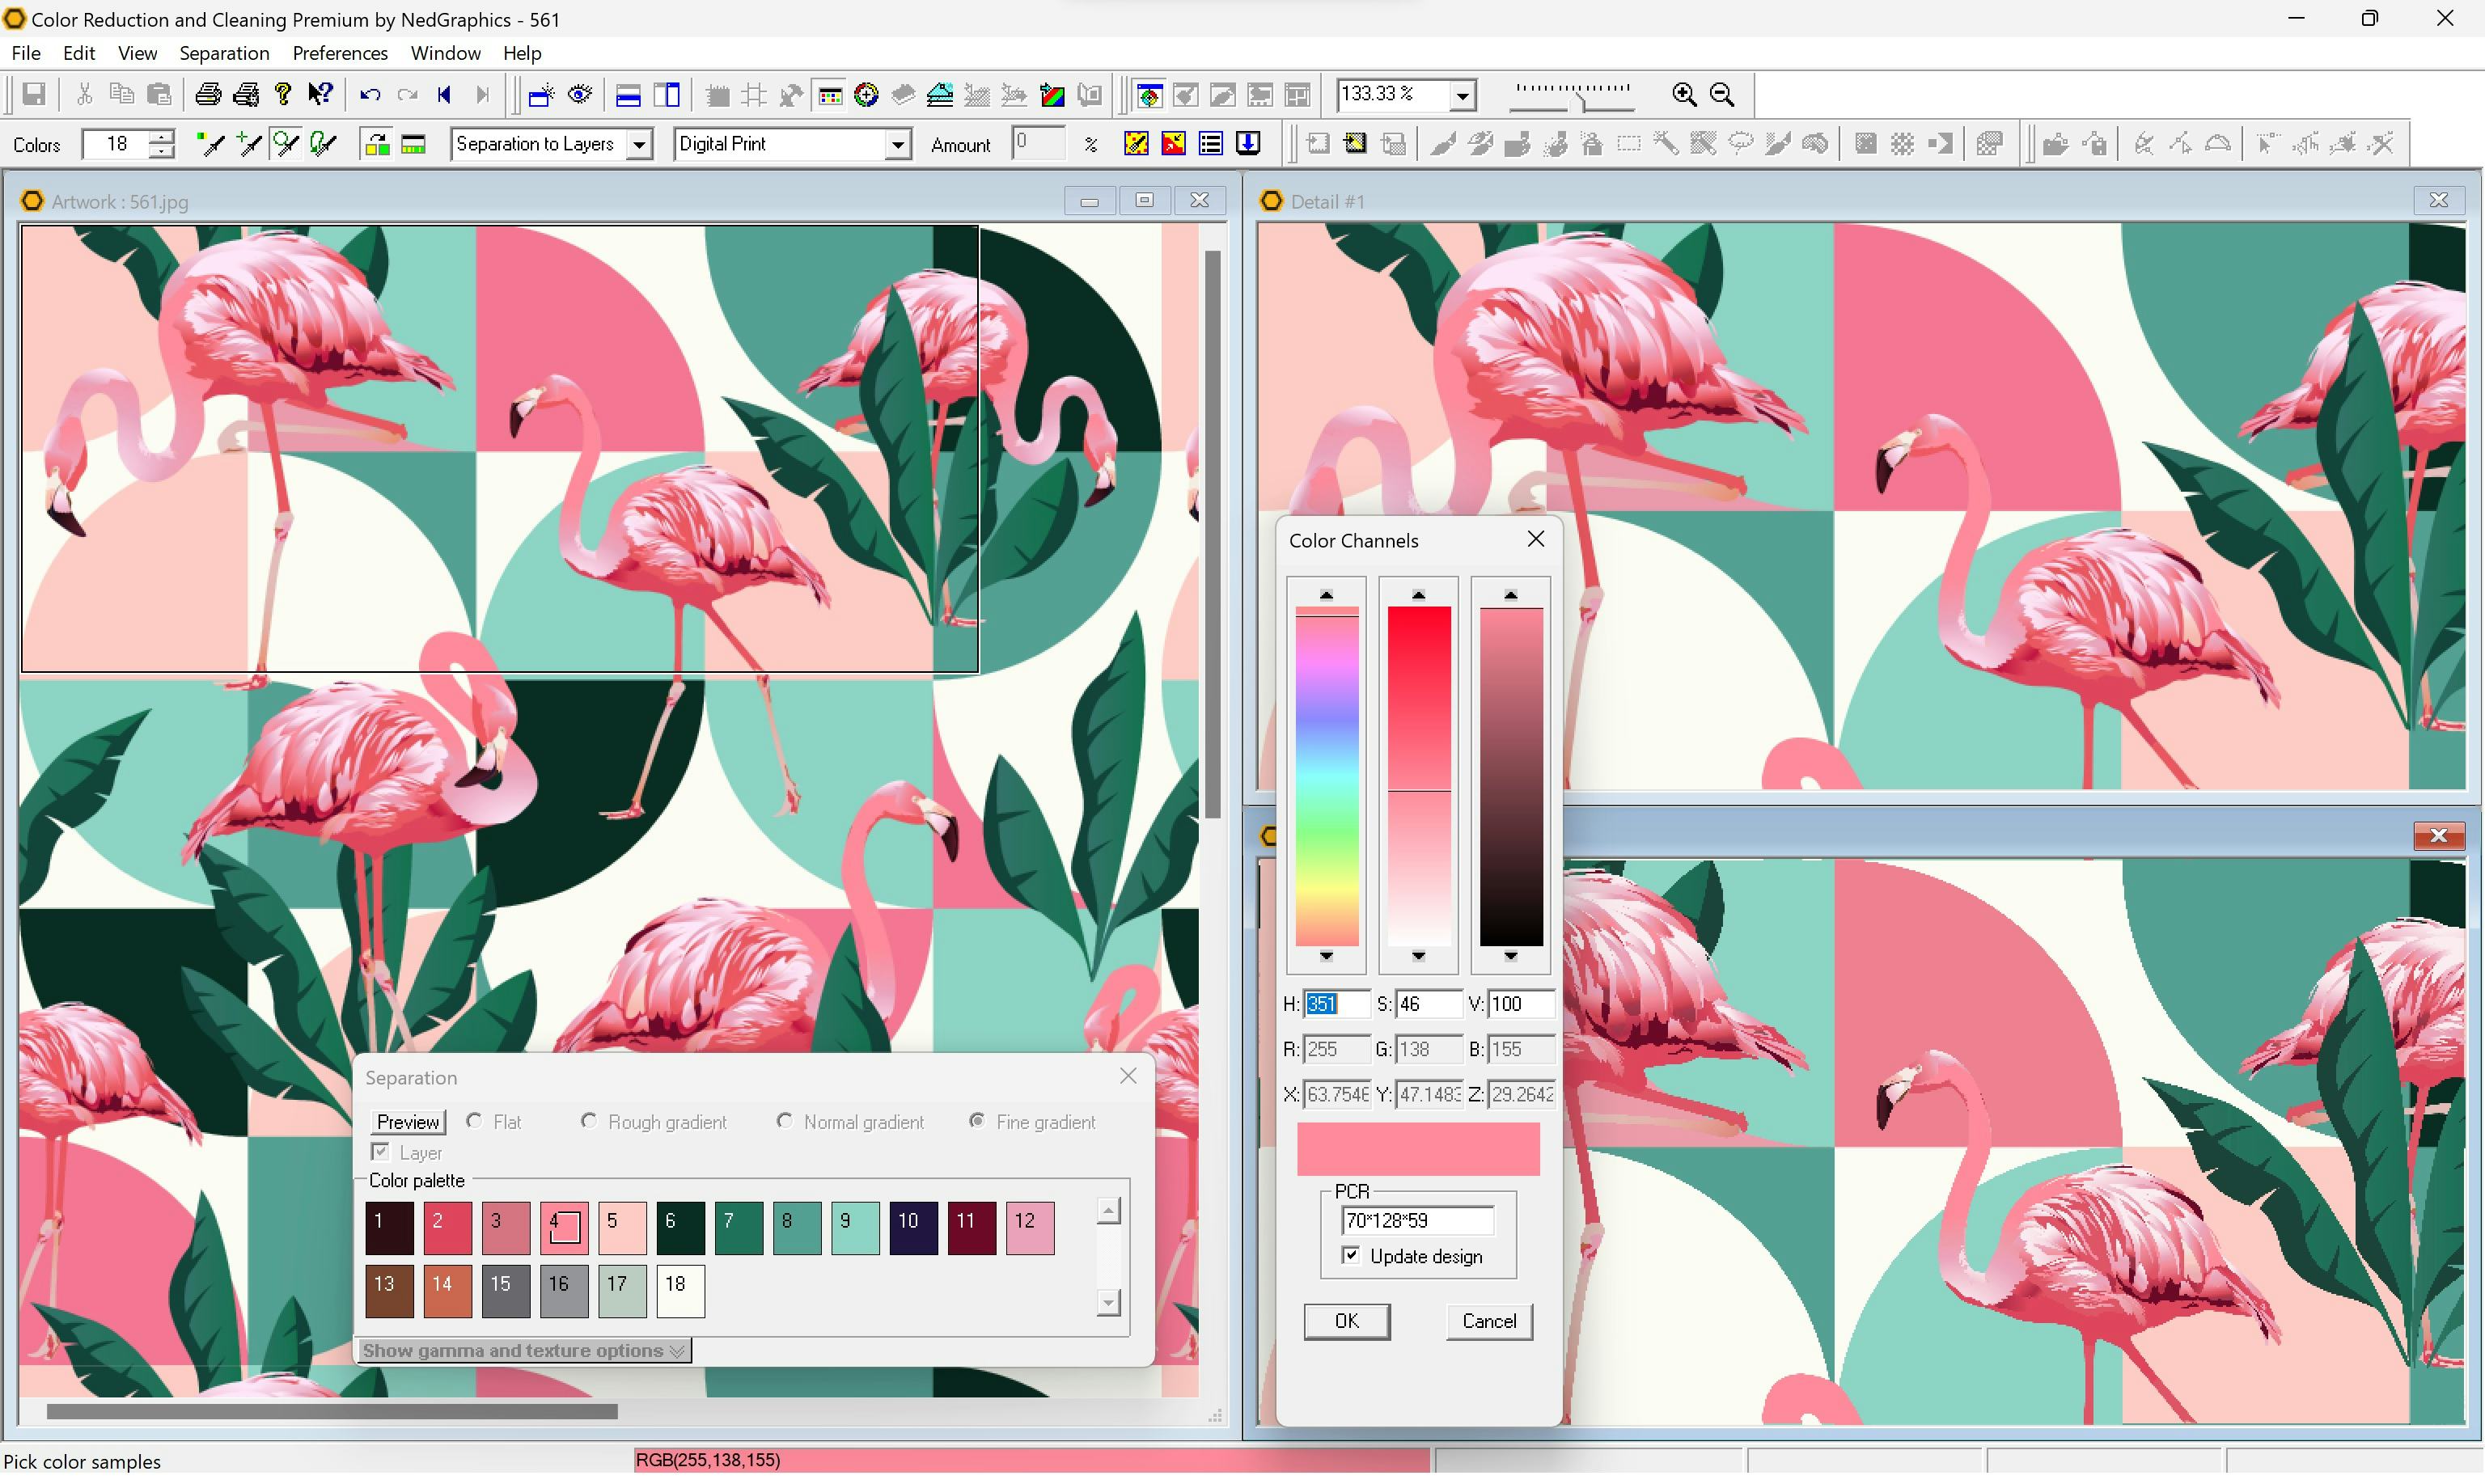Select the Print icon
This screenshot has height=1484, width=2485.
[x=207, y=94]
